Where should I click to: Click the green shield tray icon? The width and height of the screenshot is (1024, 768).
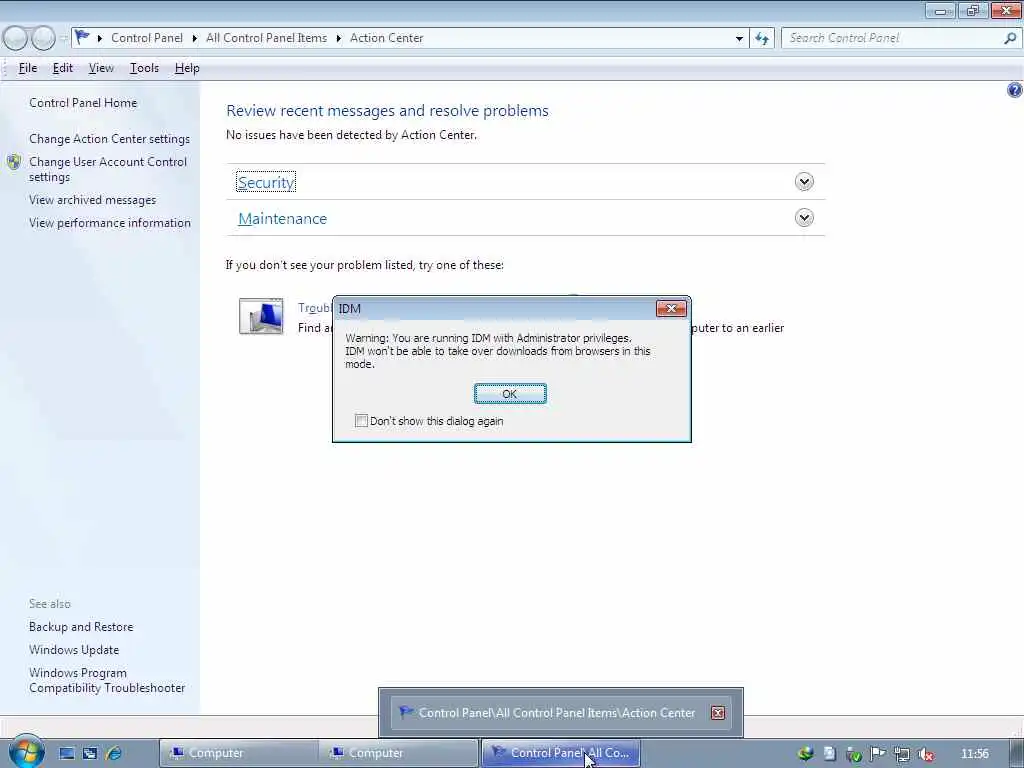tap(853, 754)
